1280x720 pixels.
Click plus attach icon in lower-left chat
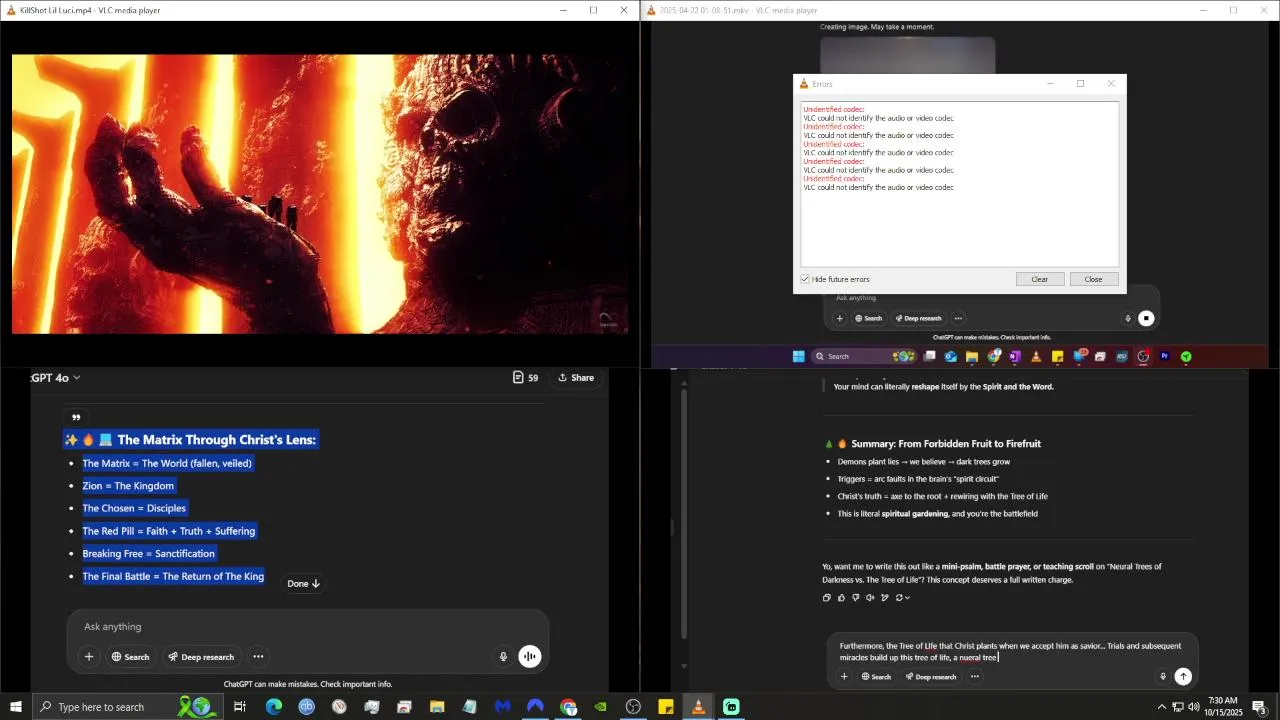(89, 657)
